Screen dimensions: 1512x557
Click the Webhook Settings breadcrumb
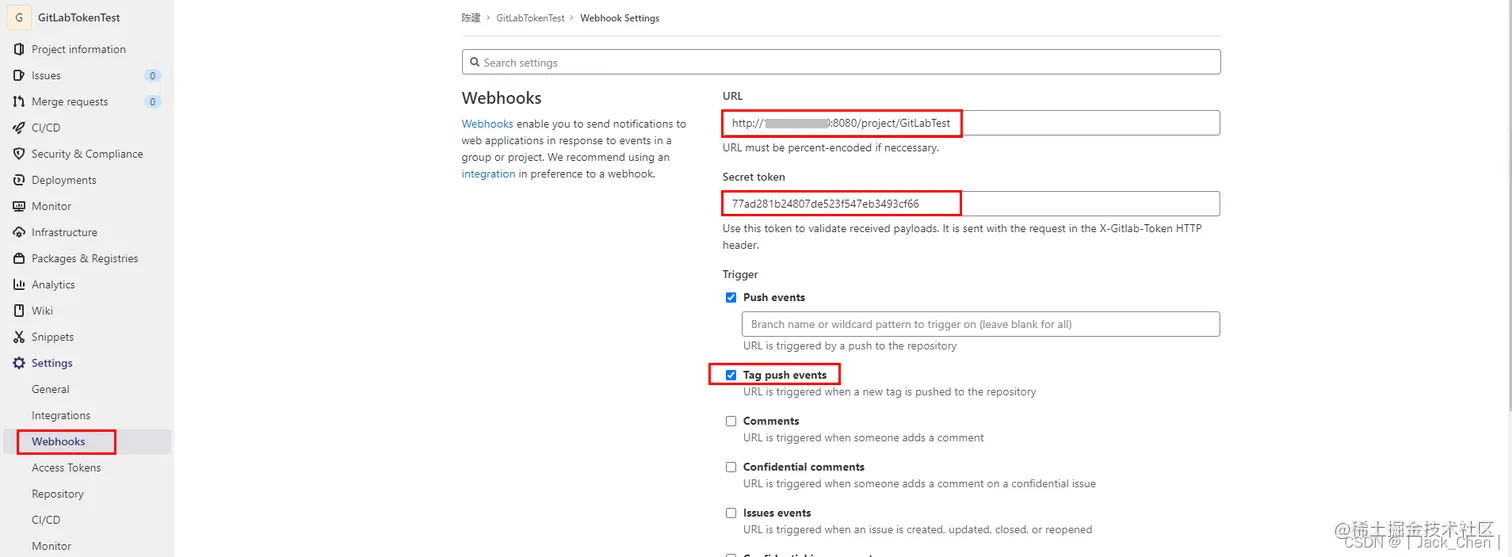tap(620, 18)
